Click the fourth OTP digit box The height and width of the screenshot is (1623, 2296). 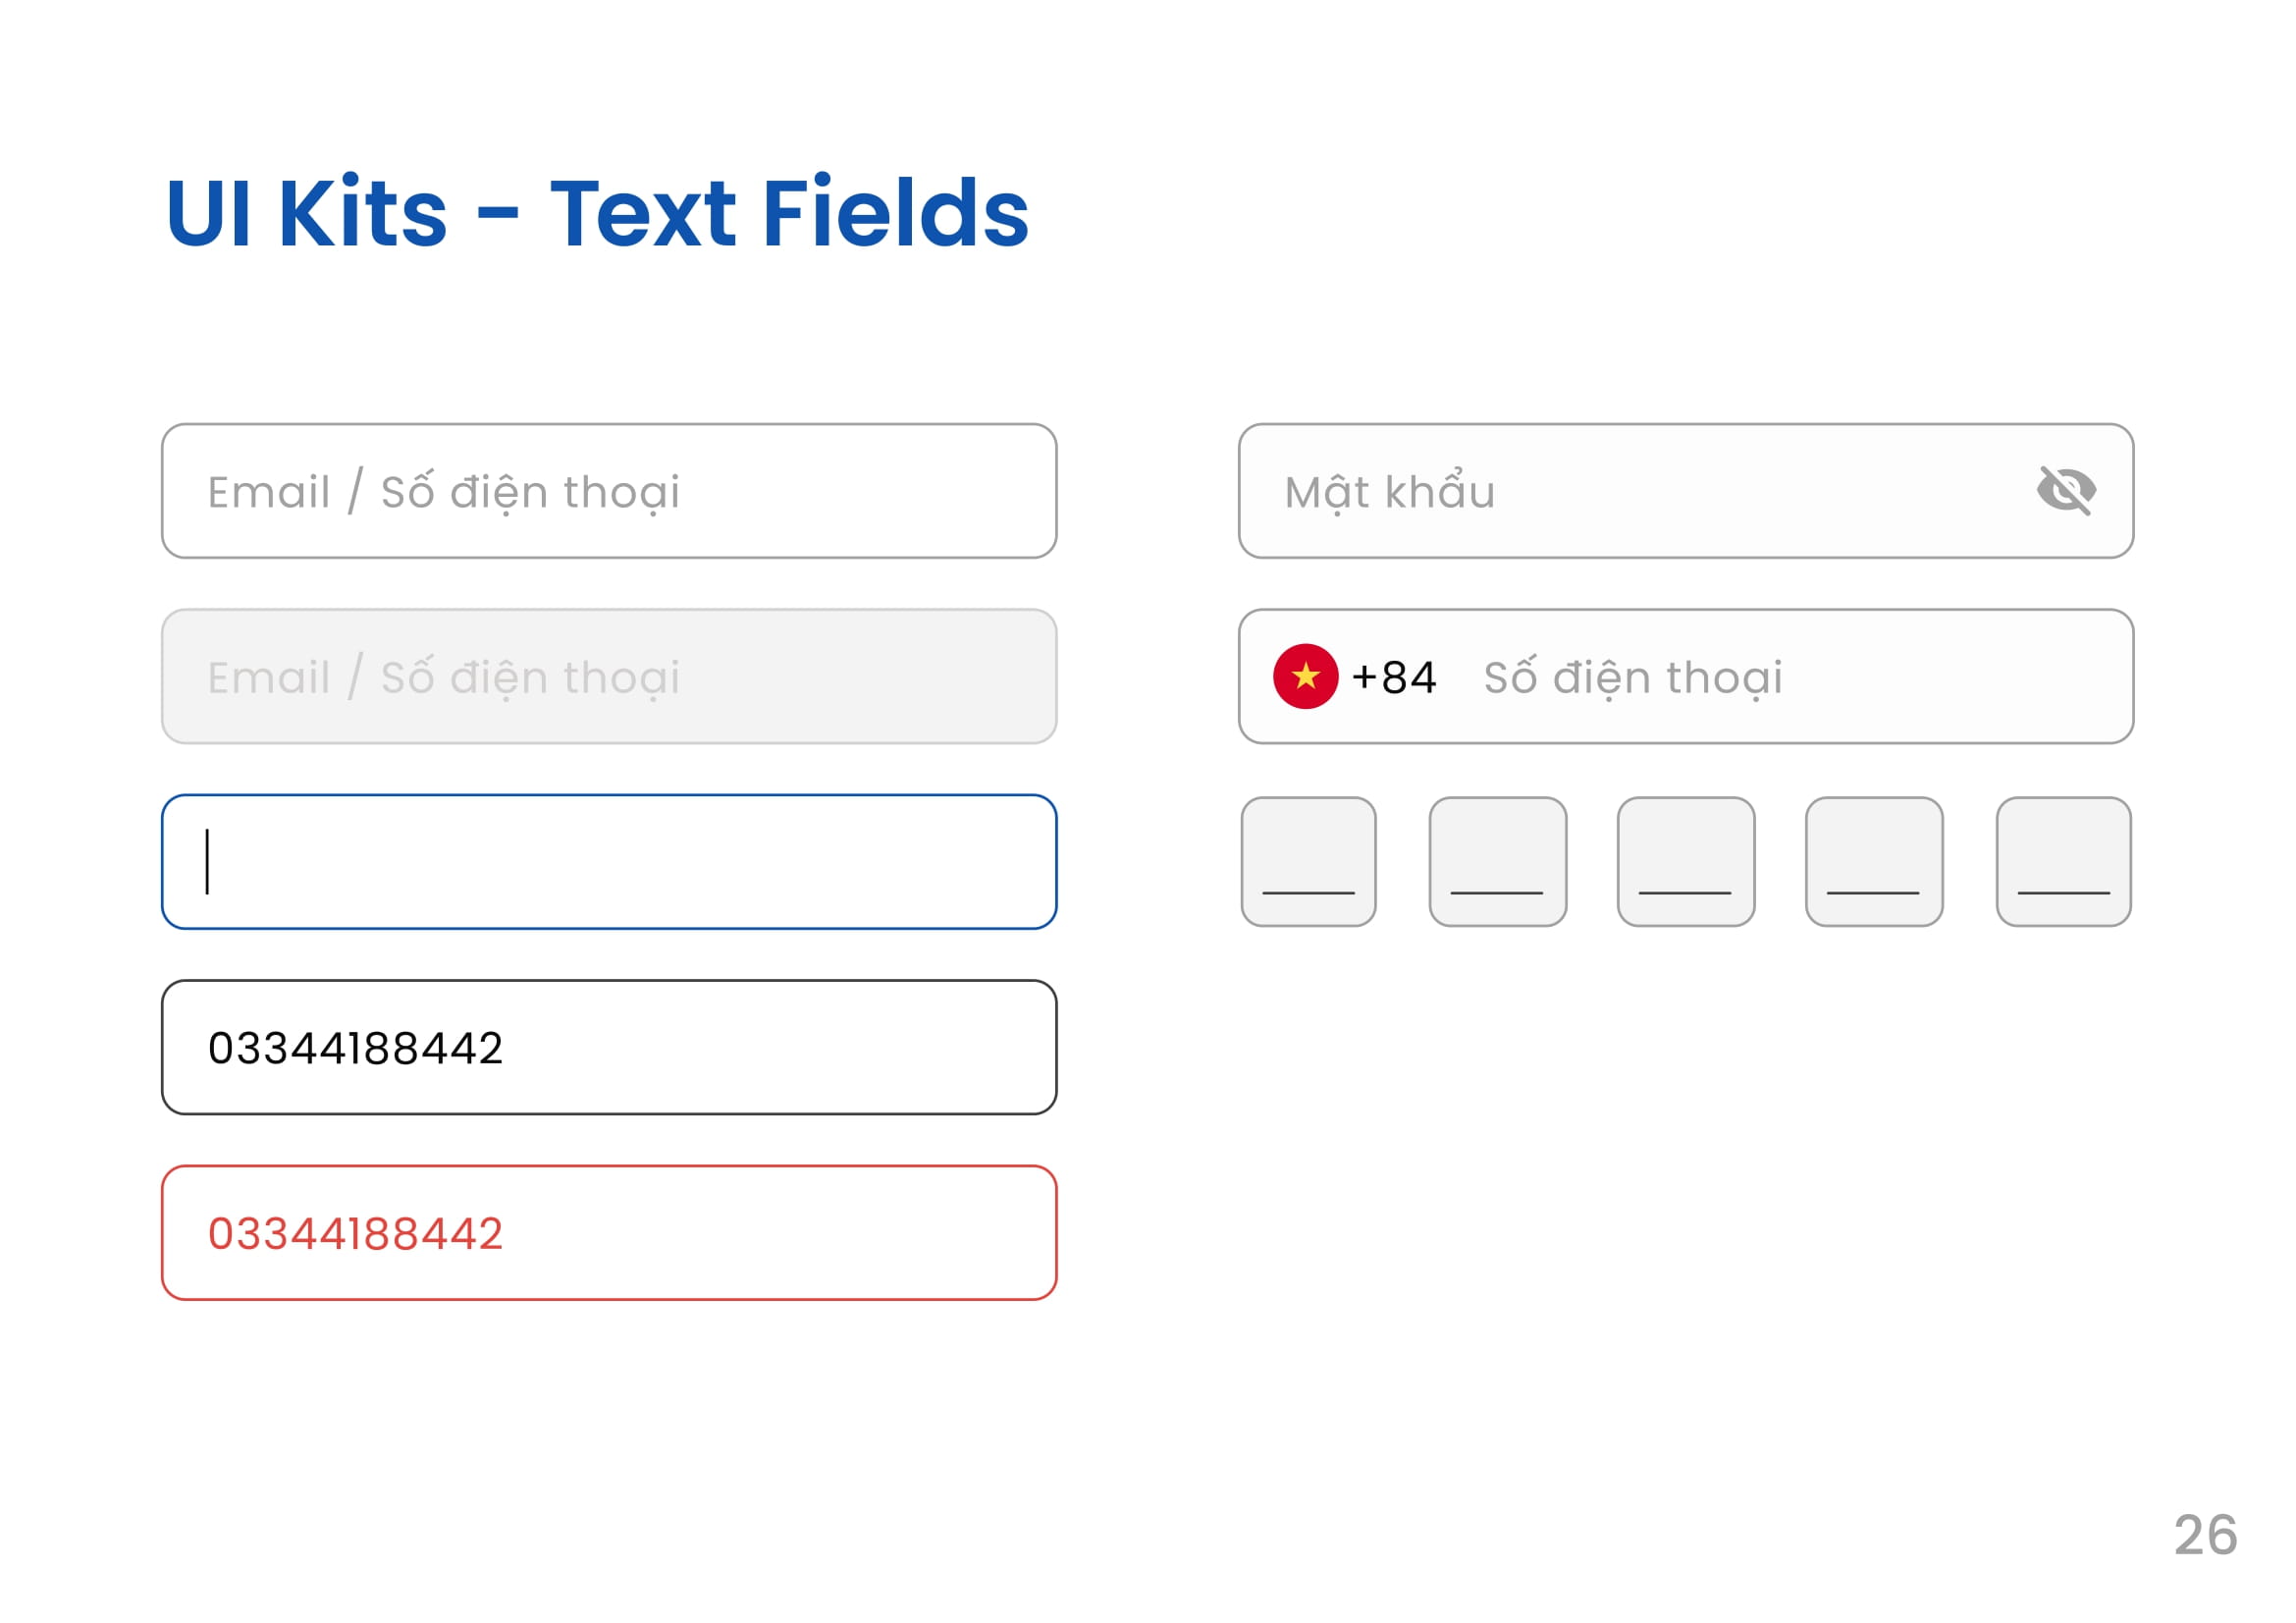point(1874,862)
